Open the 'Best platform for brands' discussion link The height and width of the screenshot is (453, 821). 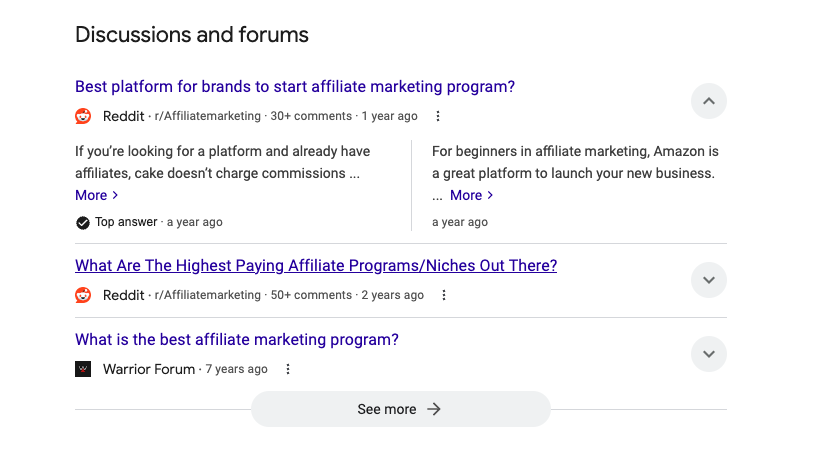click(x=295, y=86)
